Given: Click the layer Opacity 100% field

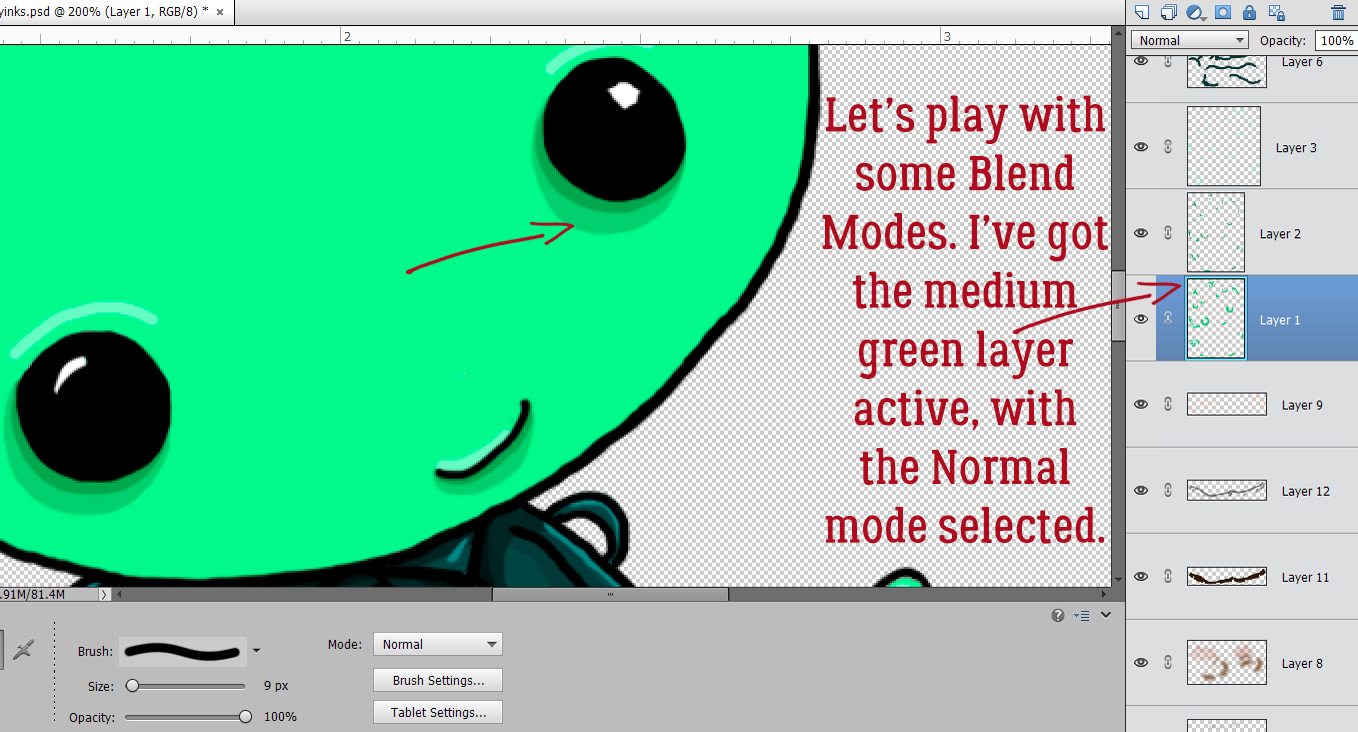Looking at the screenshot, I should (x=1336, y=40).
